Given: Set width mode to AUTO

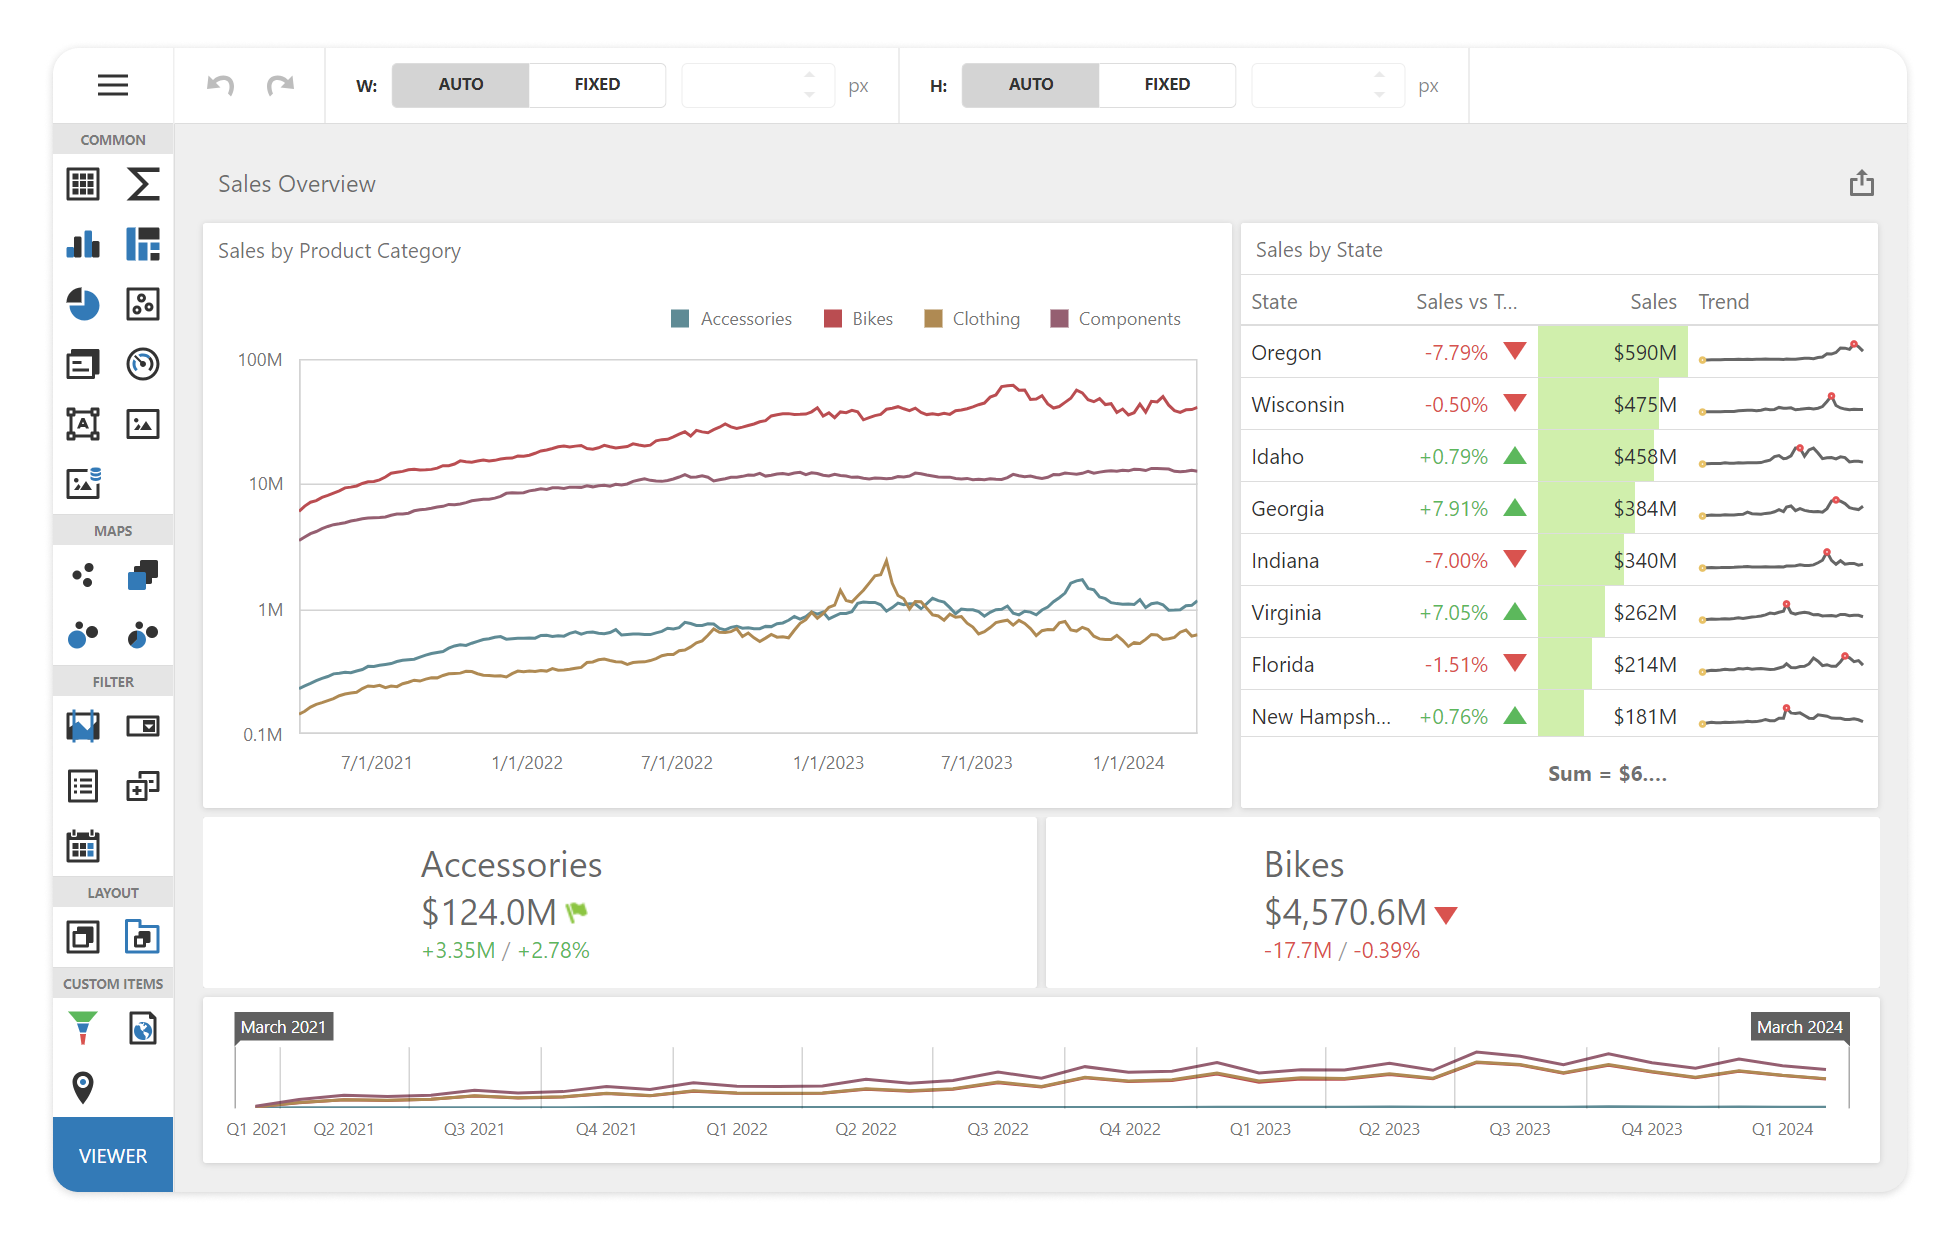Looking at the screenshot, I should coord(460,85).
